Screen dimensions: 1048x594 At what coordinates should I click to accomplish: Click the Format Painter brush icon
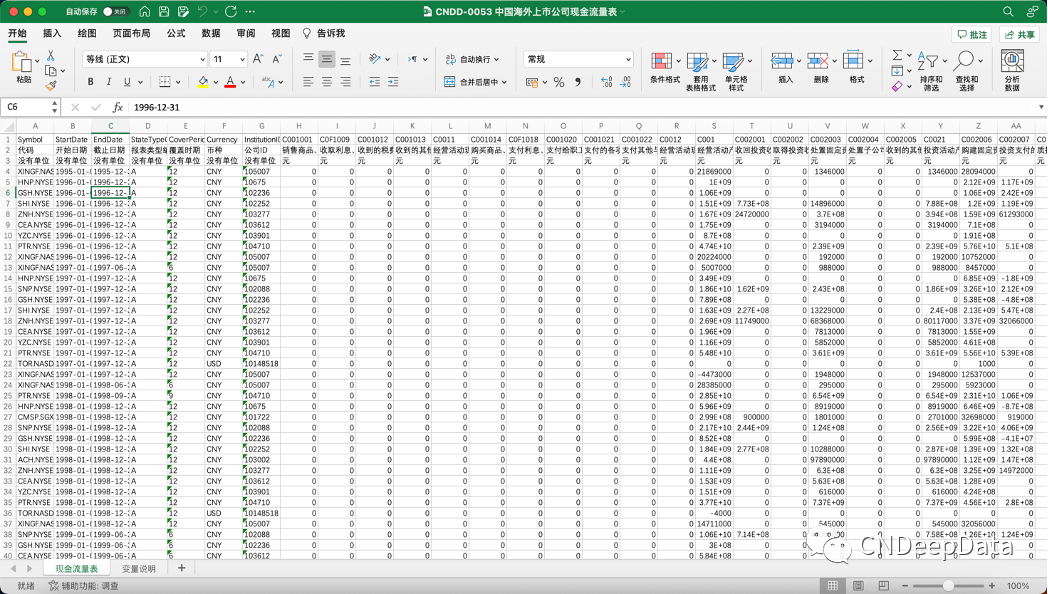[x=51, y=86]
